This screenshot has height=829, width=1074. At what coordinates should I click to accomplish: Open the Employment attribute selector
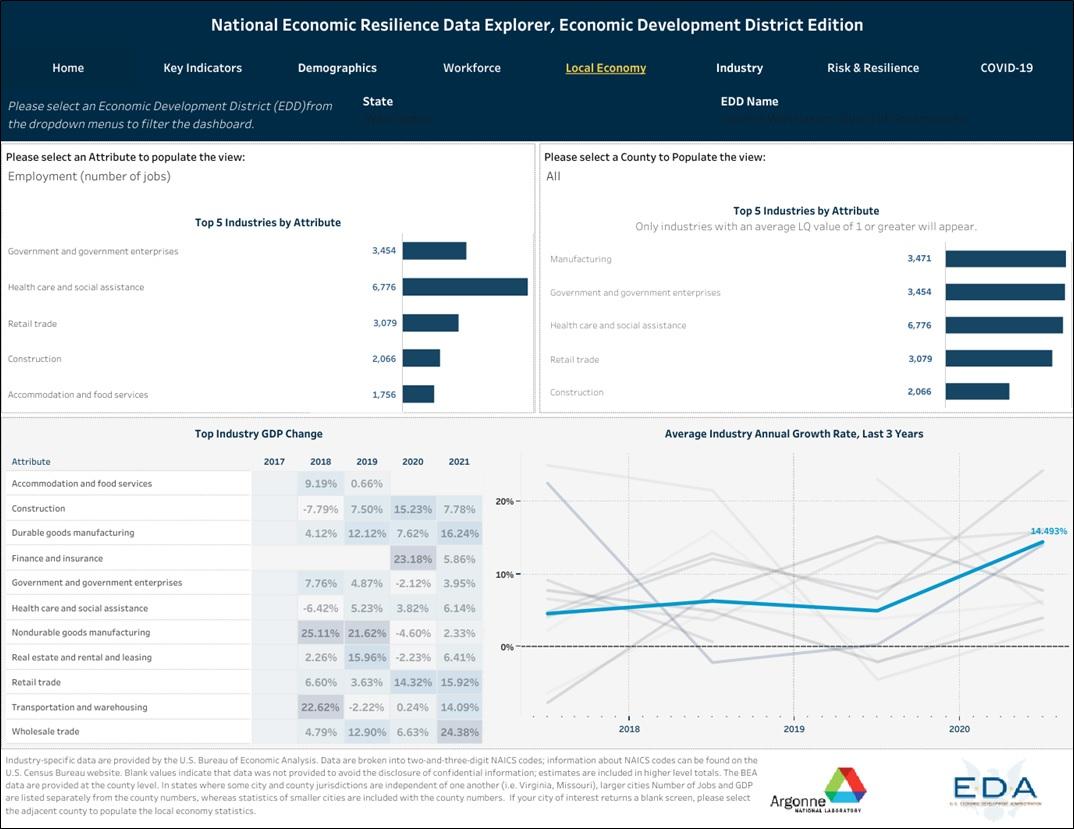[90, 174]
